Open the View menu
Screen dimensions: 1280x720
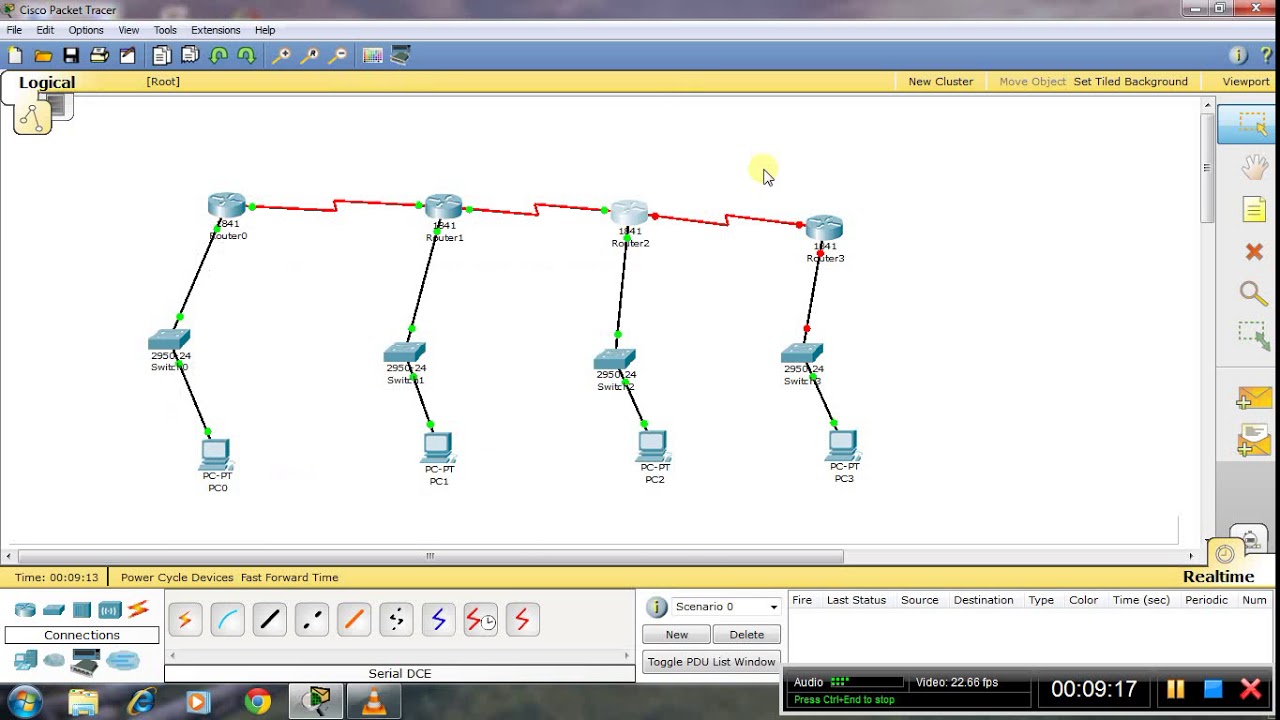pos(129,30)
